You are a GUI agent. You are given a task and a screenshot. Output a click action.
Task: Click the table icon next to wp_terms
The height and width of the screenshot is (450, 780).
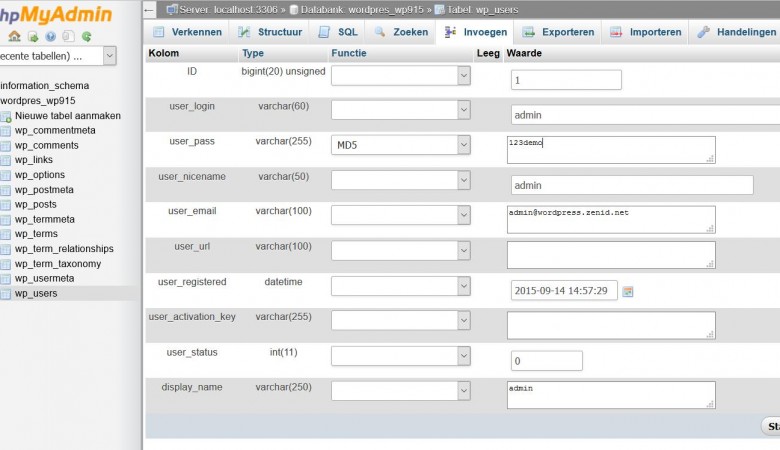[x=5, y=234]
